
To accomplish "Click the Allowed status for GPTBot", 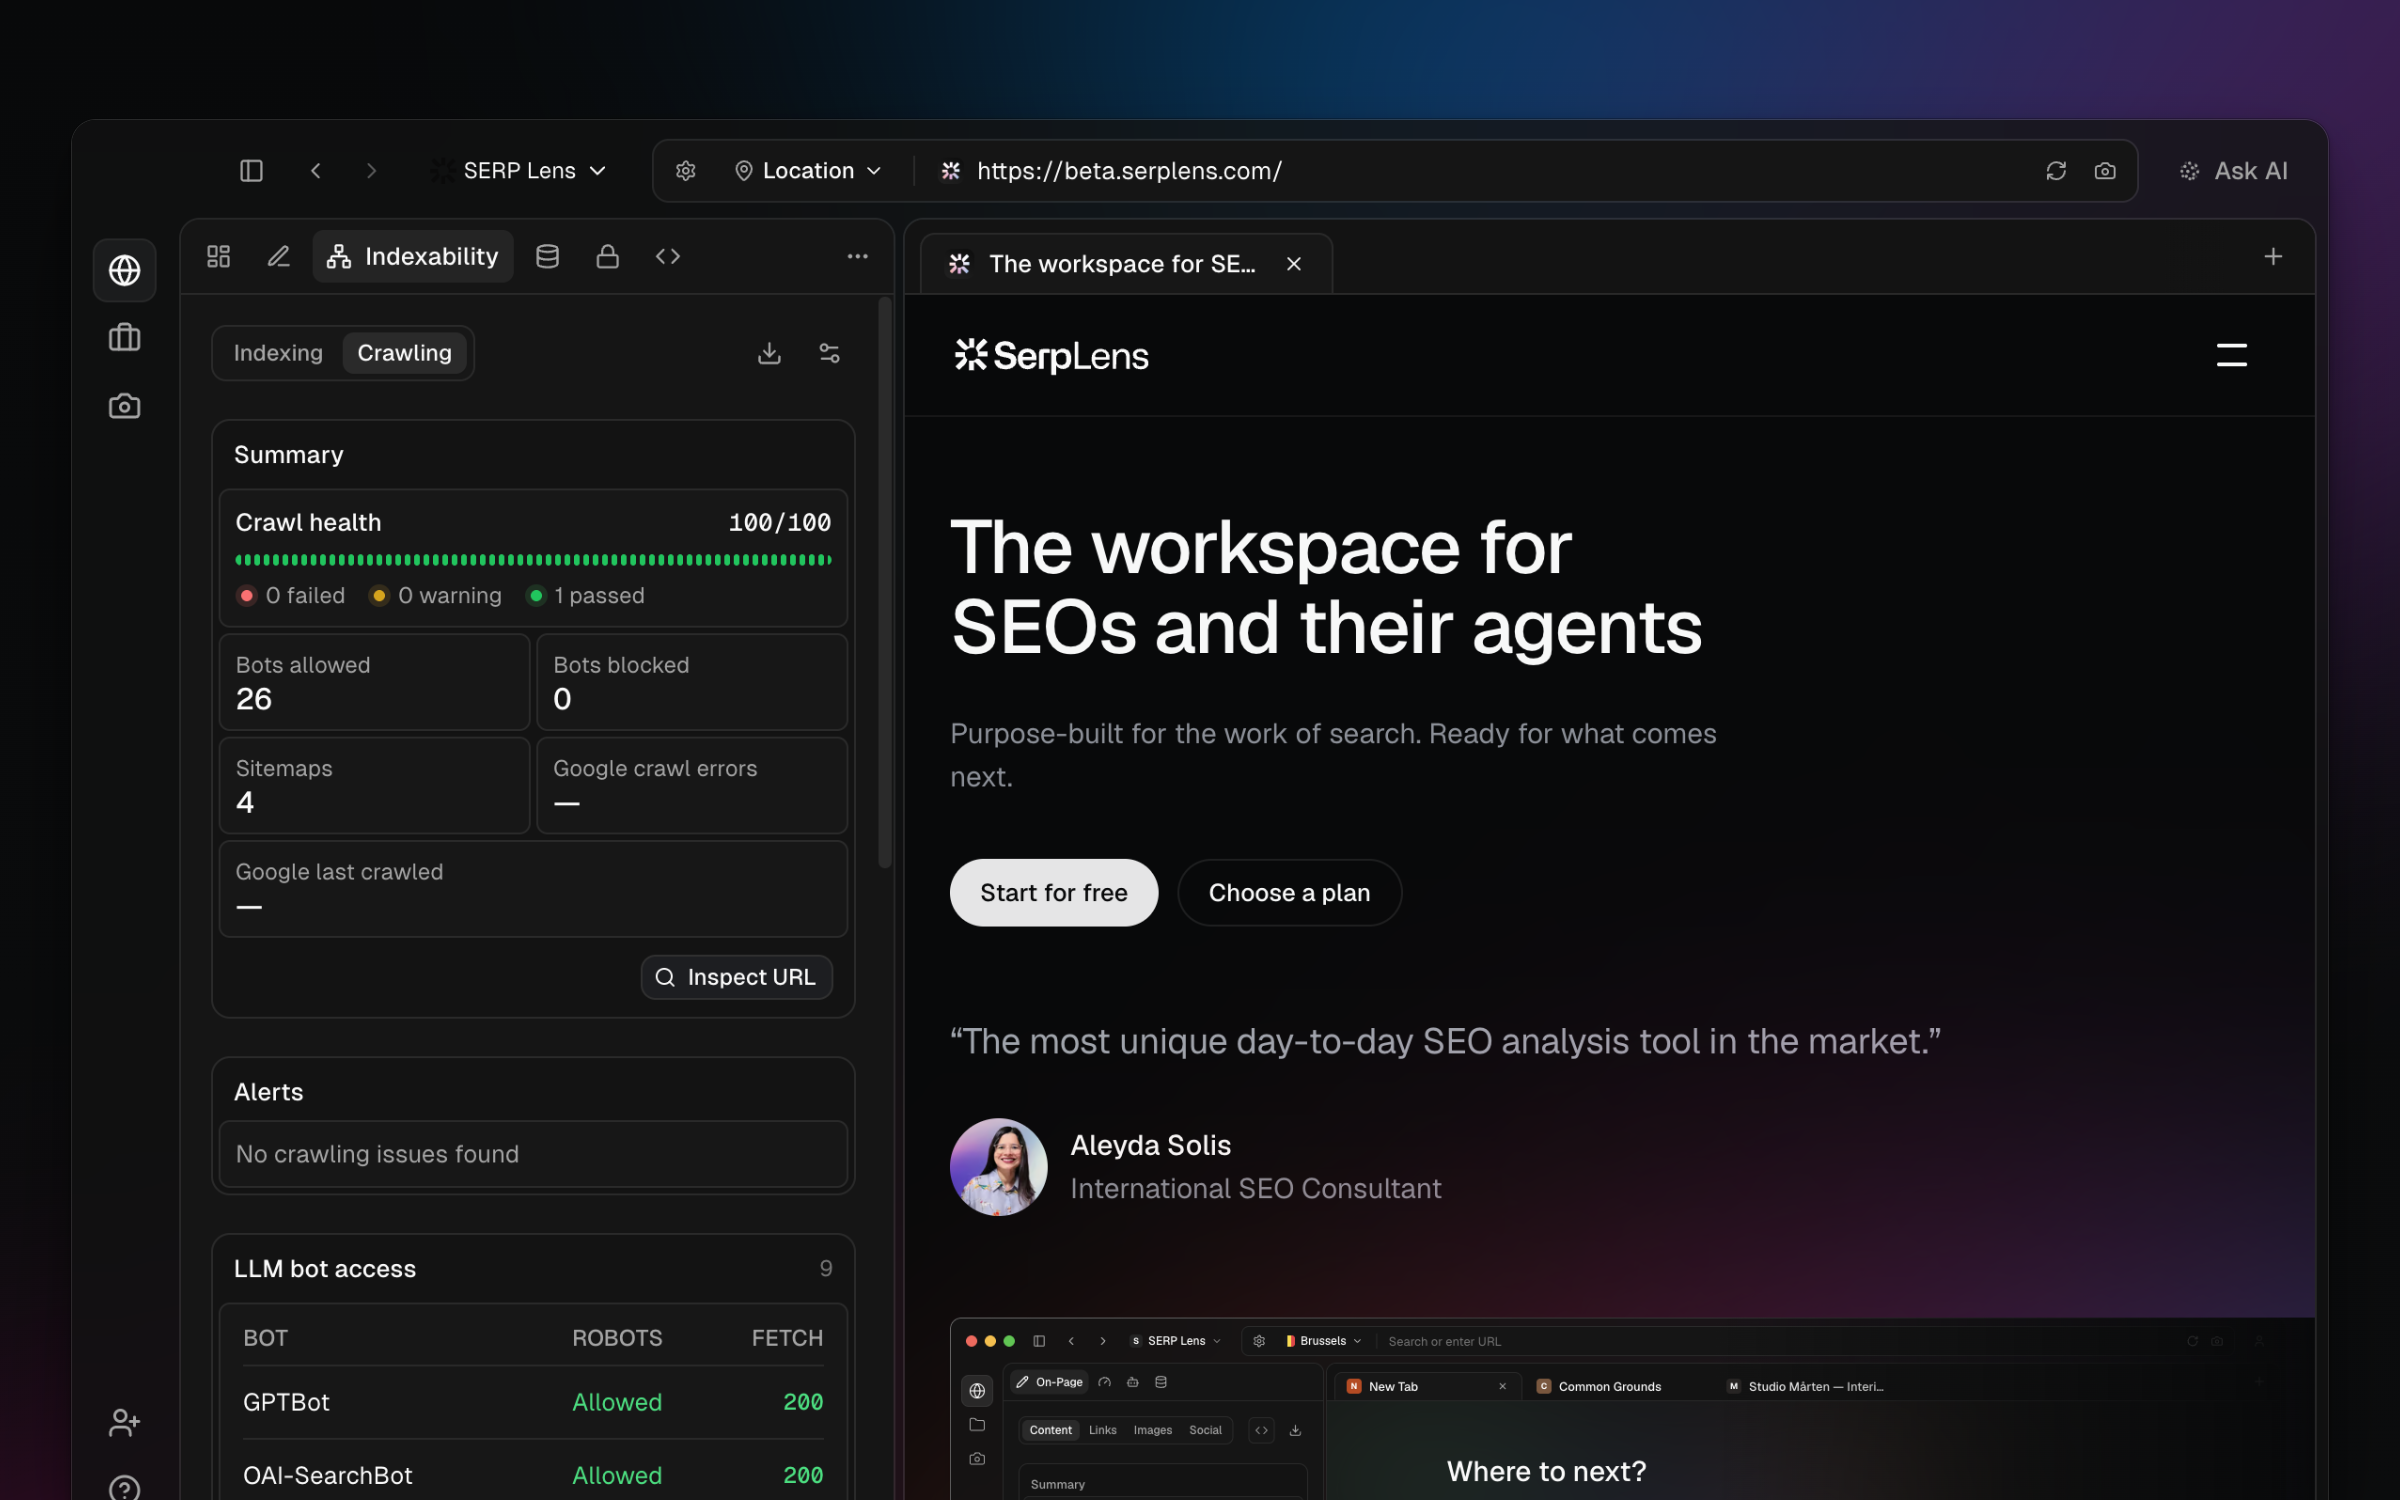I will tap(617, 1402).
